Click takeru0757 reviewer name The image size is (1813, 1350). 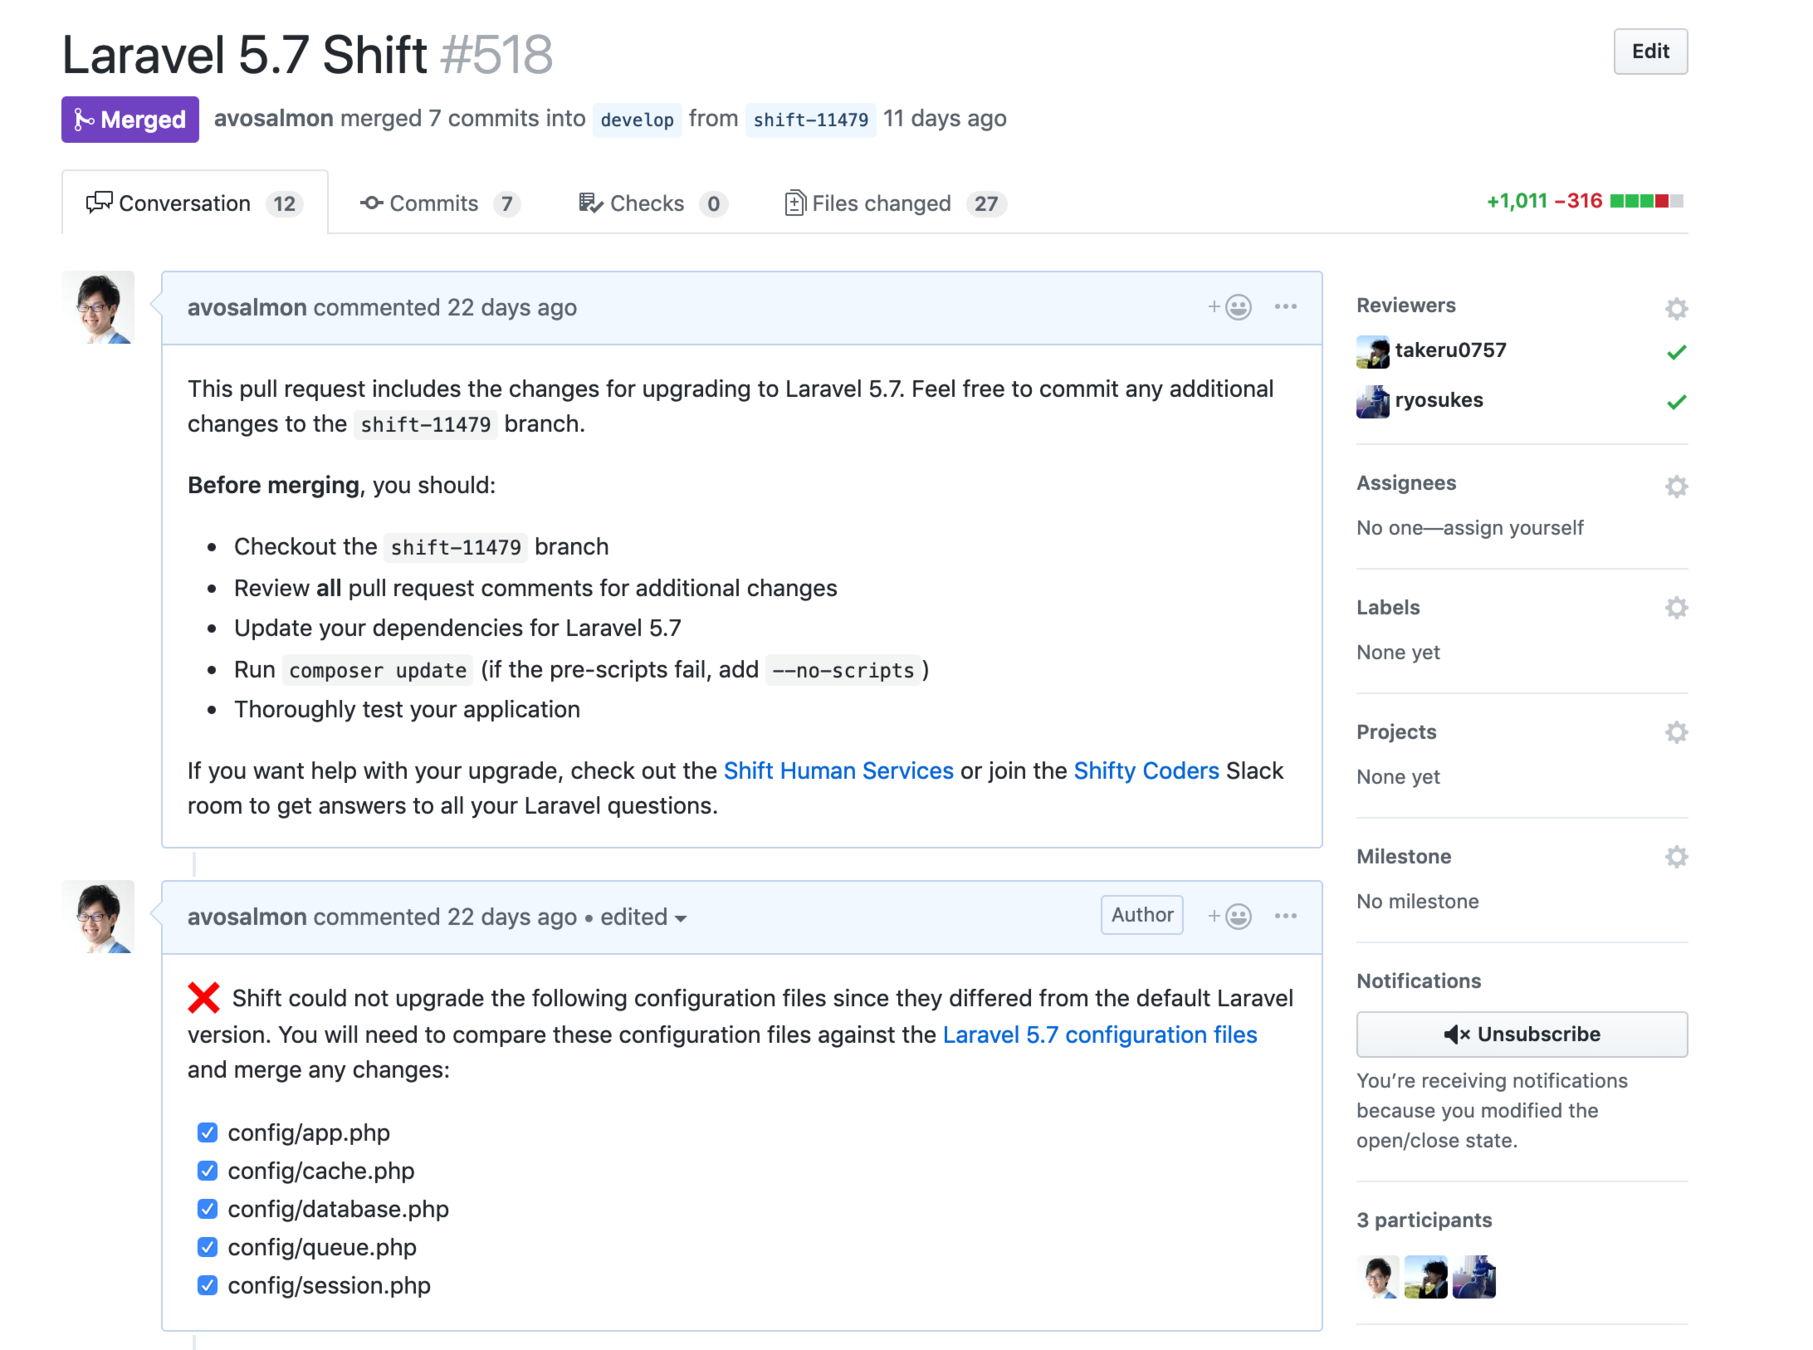coord(1450,350)
